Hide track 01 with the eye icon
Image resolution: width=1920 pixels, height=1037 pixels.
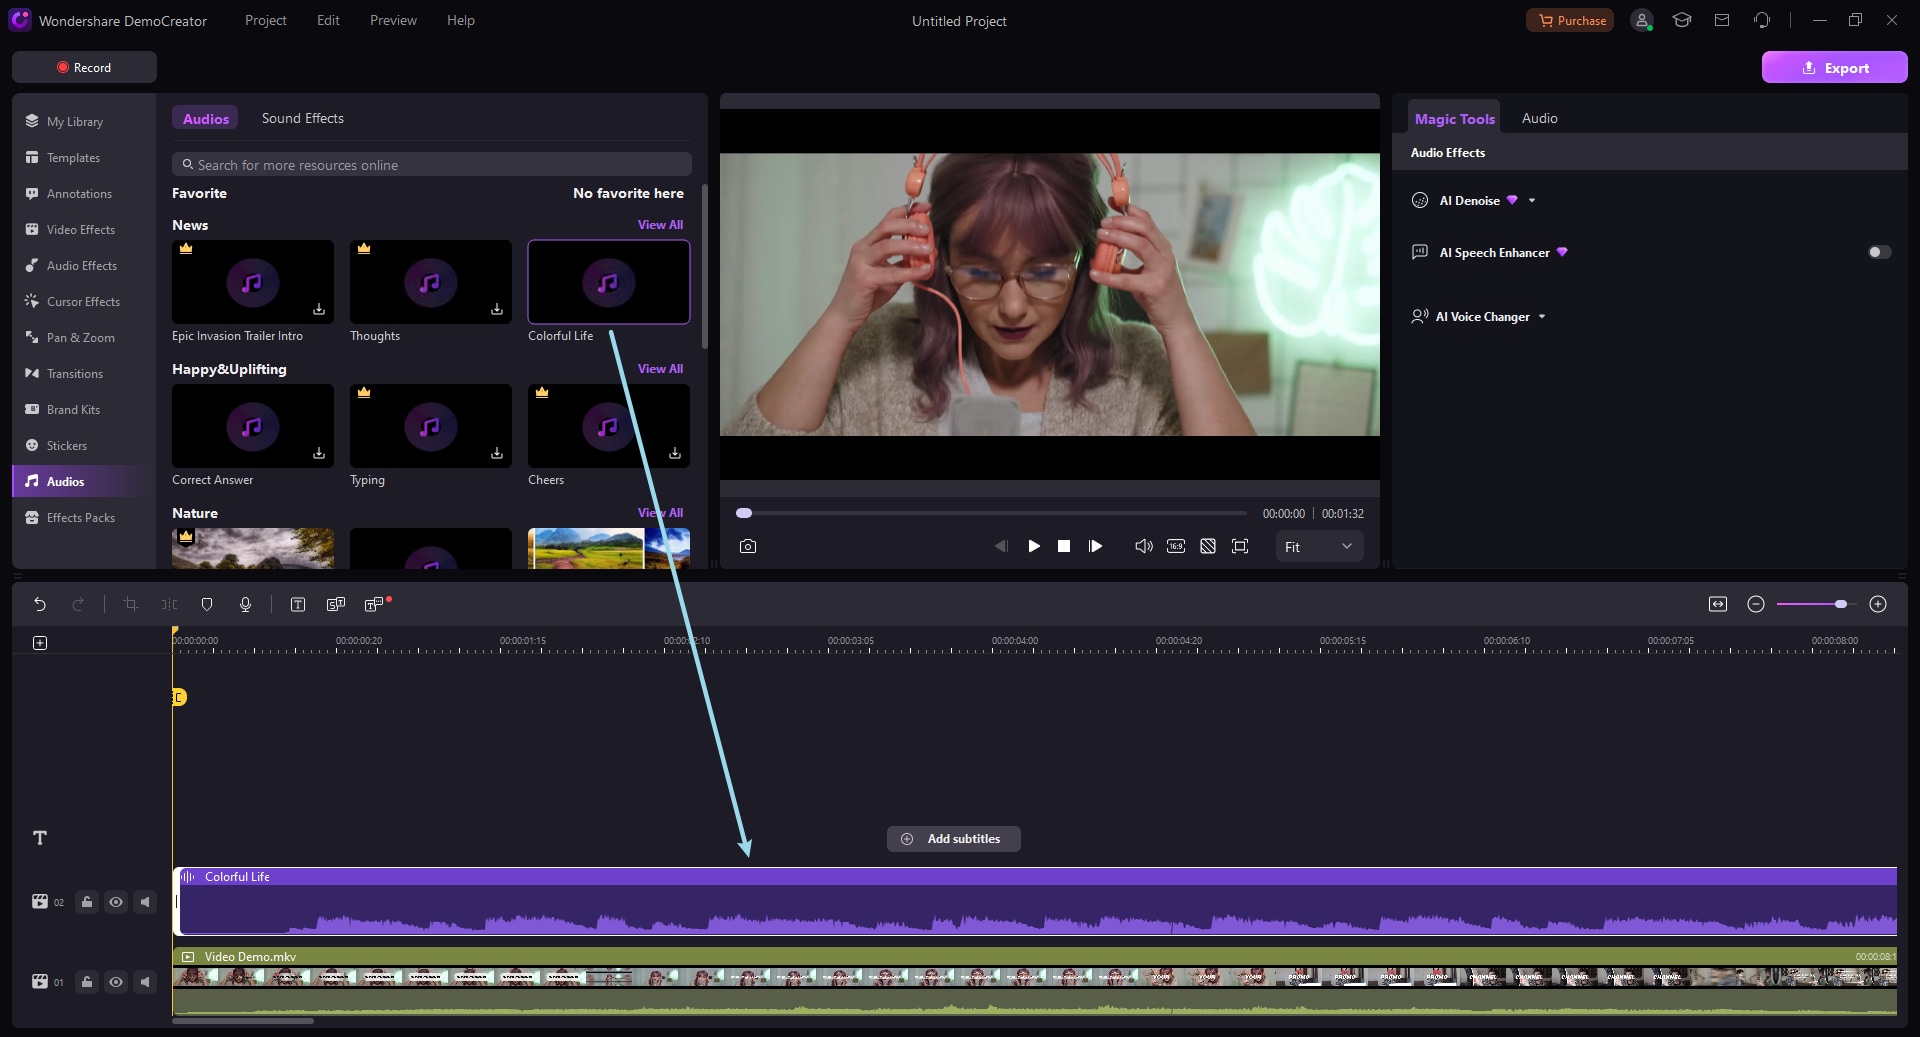tap(116, 982)
